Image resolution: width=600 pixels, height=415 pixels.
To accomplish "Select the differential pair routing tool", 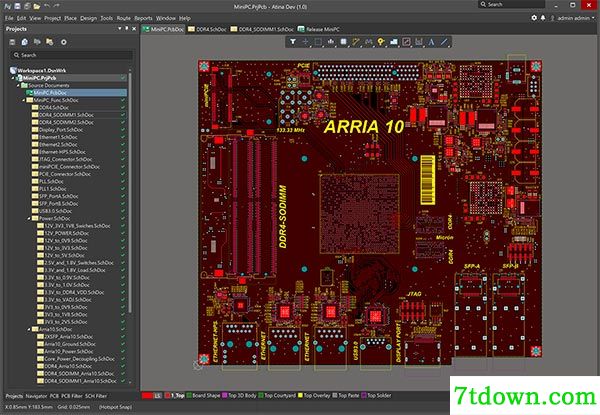I will (x=368, y=42).
